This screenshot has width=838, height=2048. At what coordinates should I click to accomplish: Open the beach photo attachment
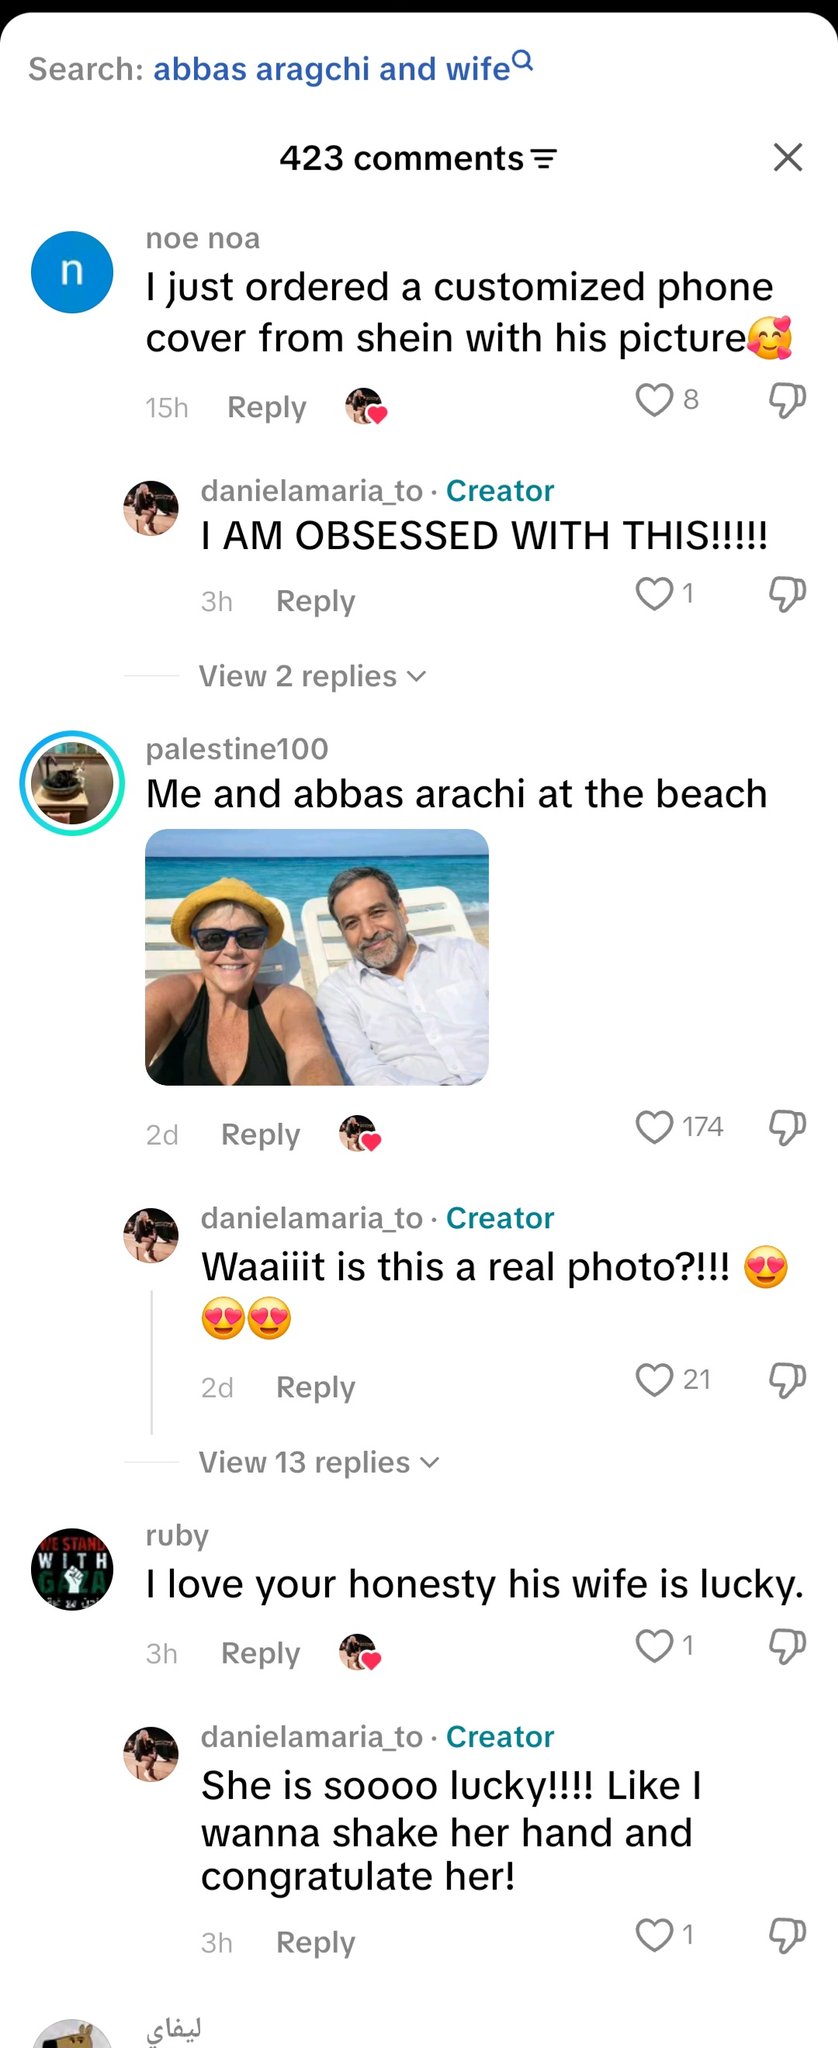317,957
